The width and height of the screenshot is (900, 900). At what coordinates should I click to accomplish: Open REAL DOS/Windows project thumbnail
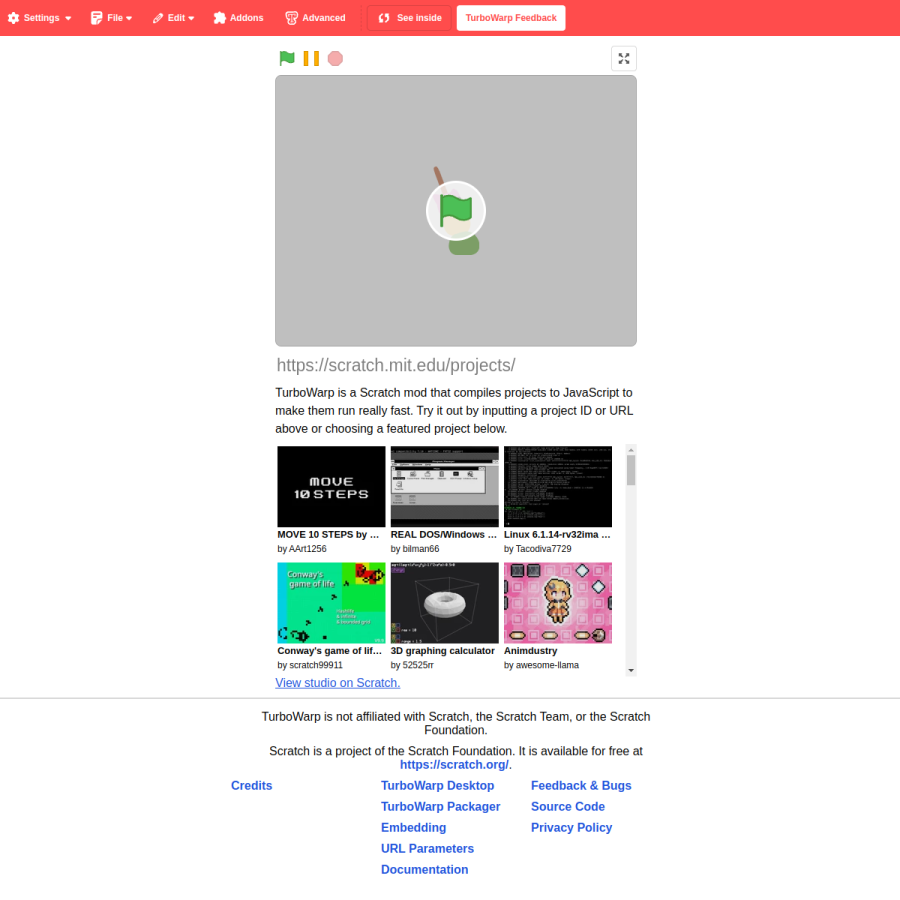(x=444, y=486)
